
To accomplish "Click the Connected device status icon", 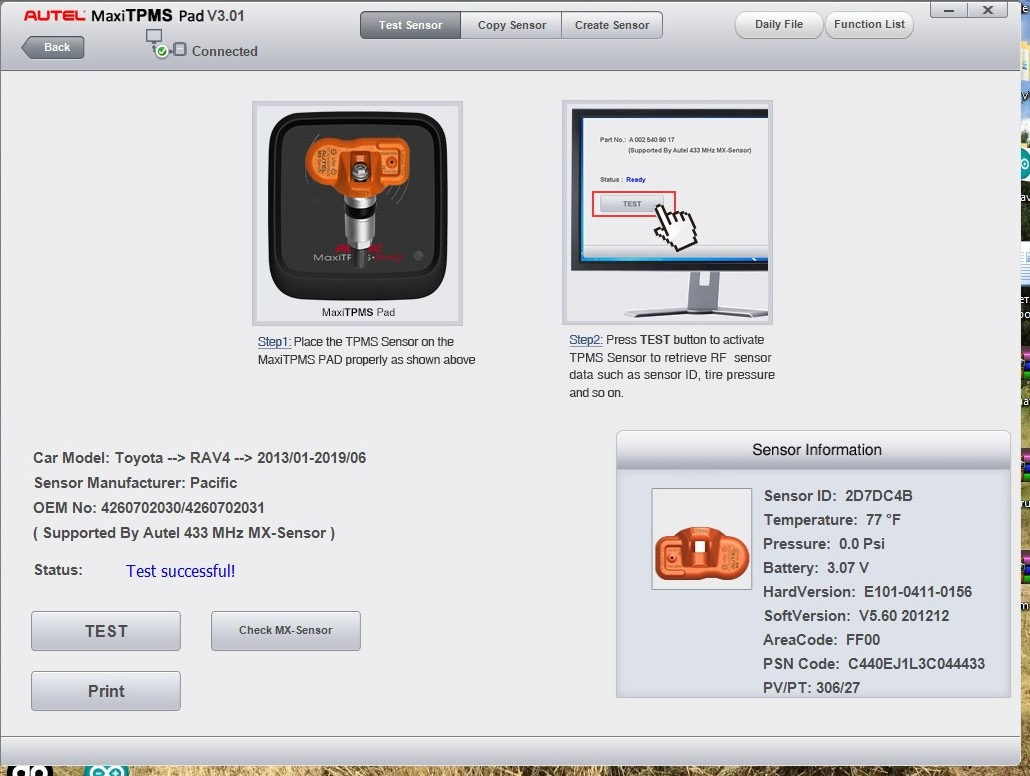I will 166,43.
